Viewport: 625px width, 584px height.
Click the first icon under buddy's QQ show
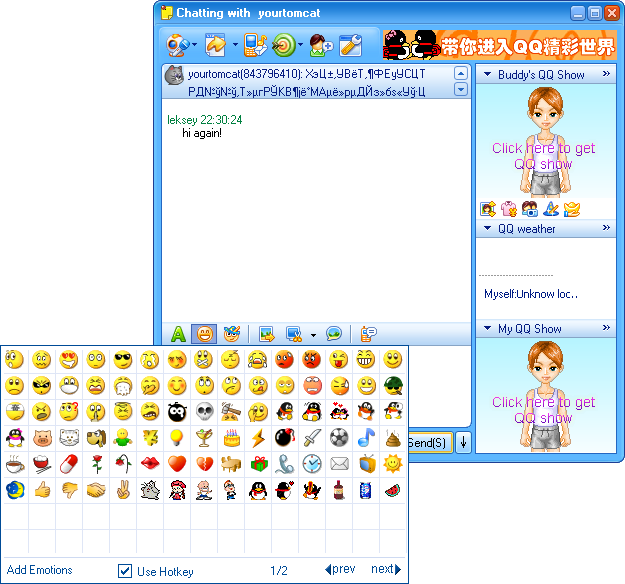coord(488,208)
